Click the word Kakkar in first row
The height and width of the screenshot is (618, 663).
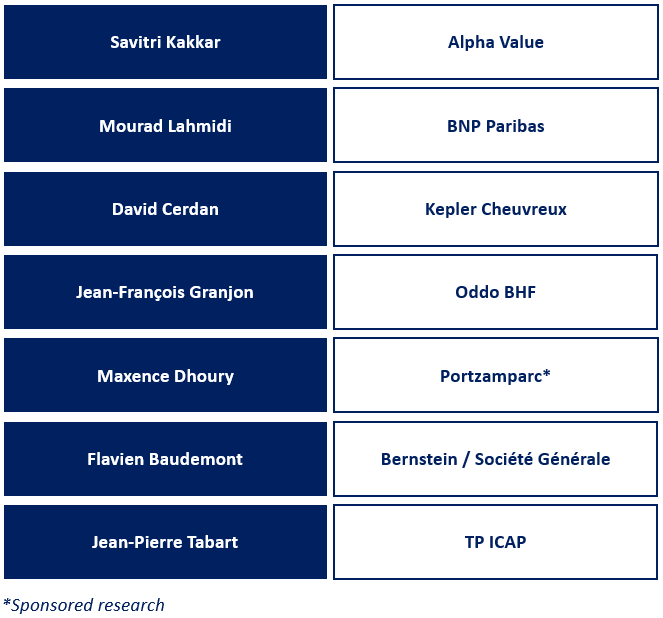click(193, 42)
